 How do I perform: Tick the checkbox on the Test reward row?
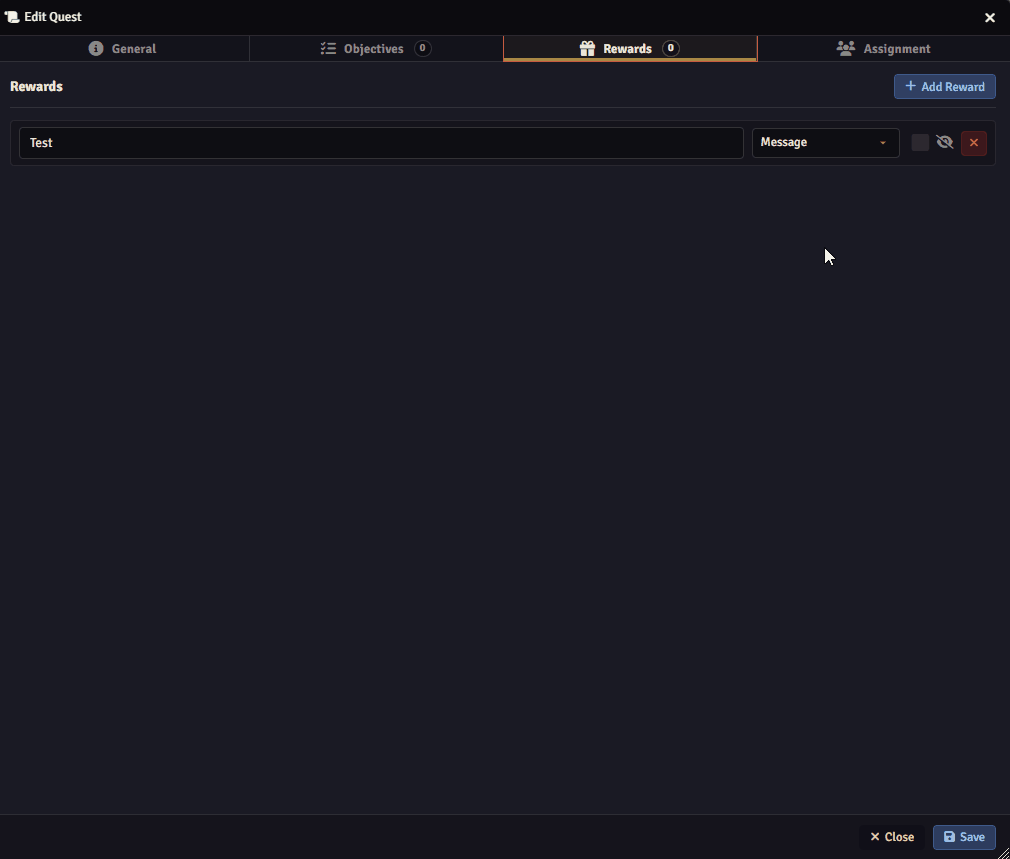920,143
